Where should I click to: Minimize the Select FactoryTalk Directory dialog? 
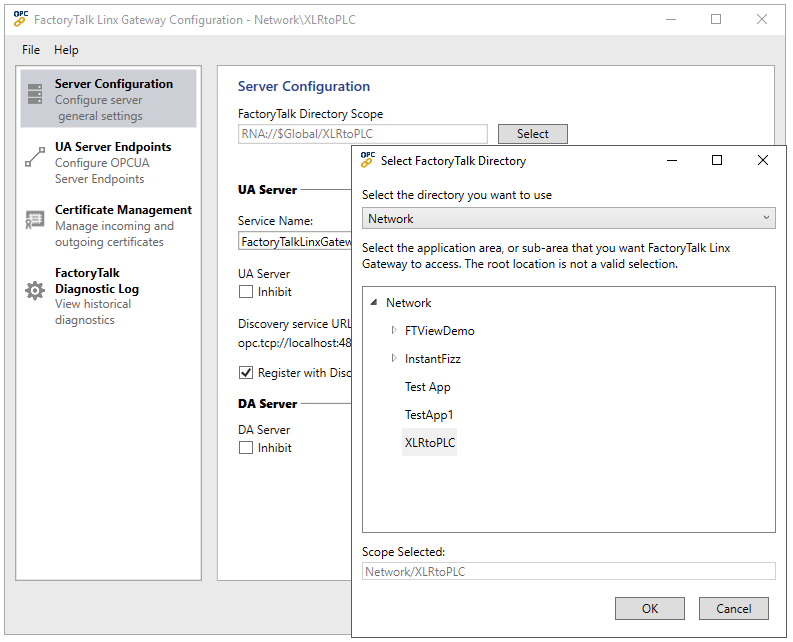pyautogui.click(x=672, y=160)
